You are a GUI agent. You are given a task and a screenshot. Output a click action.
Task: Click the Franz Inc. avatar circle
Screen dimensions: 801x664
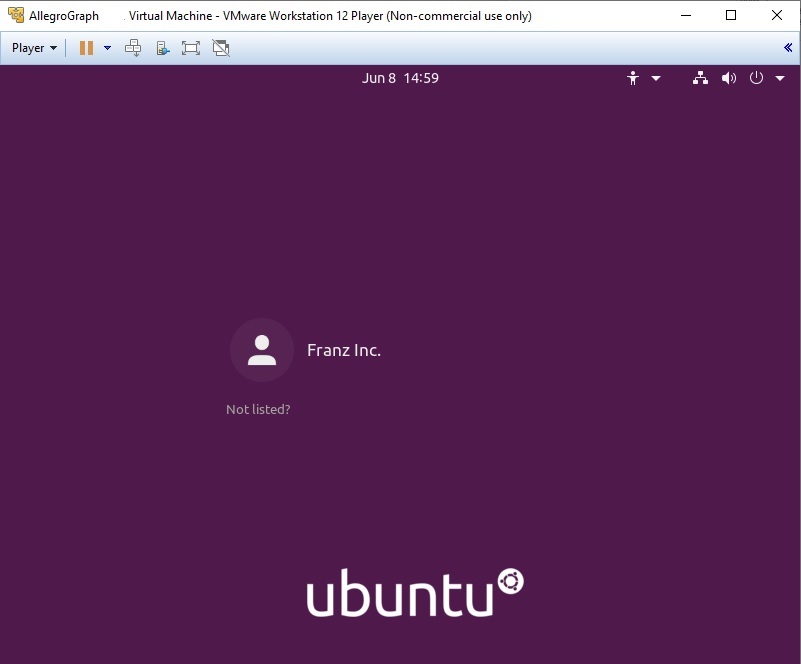(261, 350)
